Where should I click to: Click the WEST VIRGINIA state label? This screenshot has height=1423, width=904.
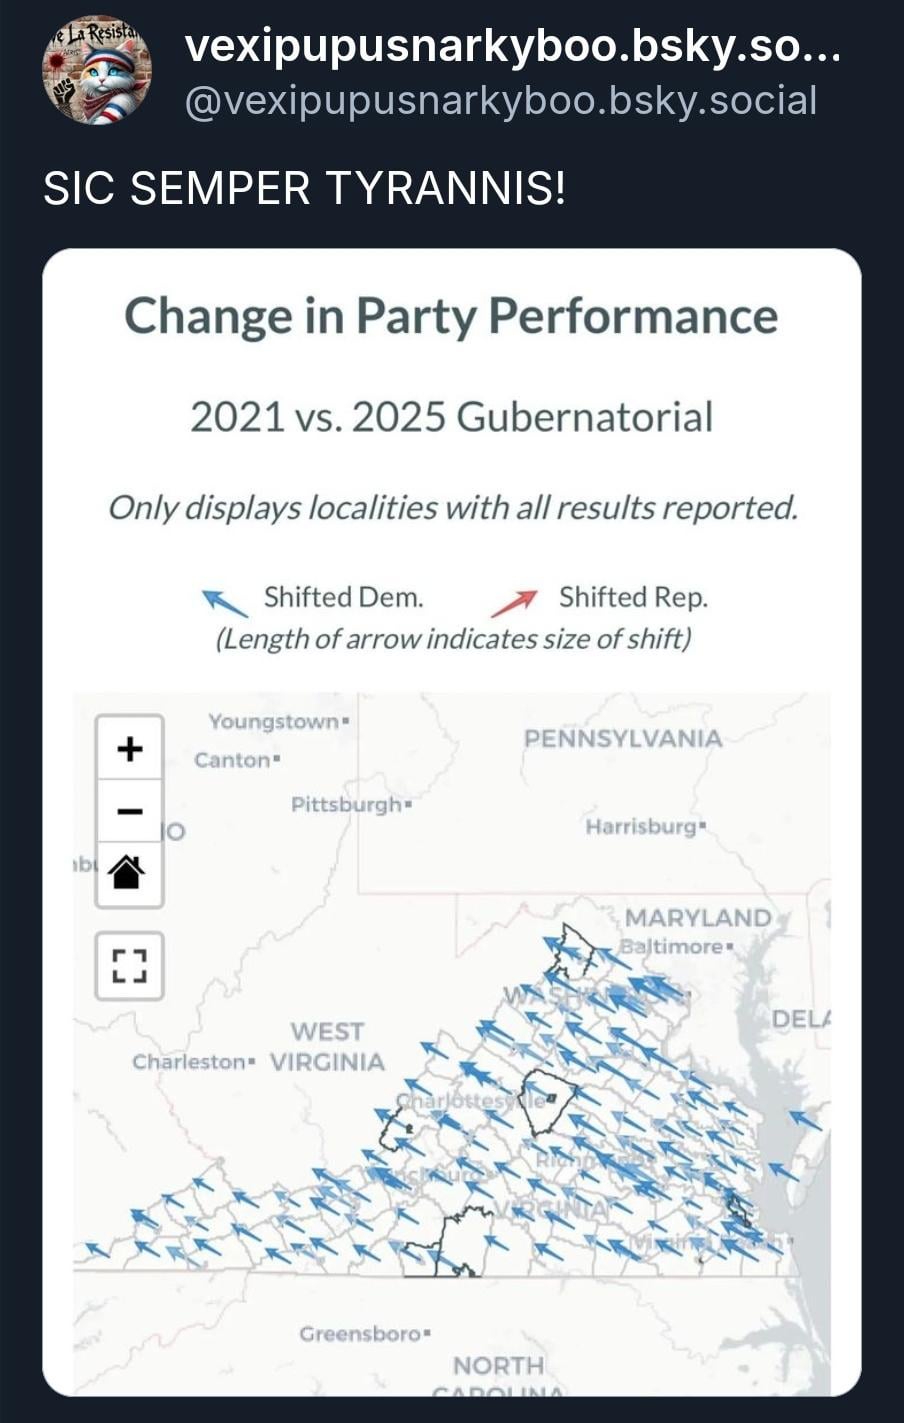click(327, 1046)
